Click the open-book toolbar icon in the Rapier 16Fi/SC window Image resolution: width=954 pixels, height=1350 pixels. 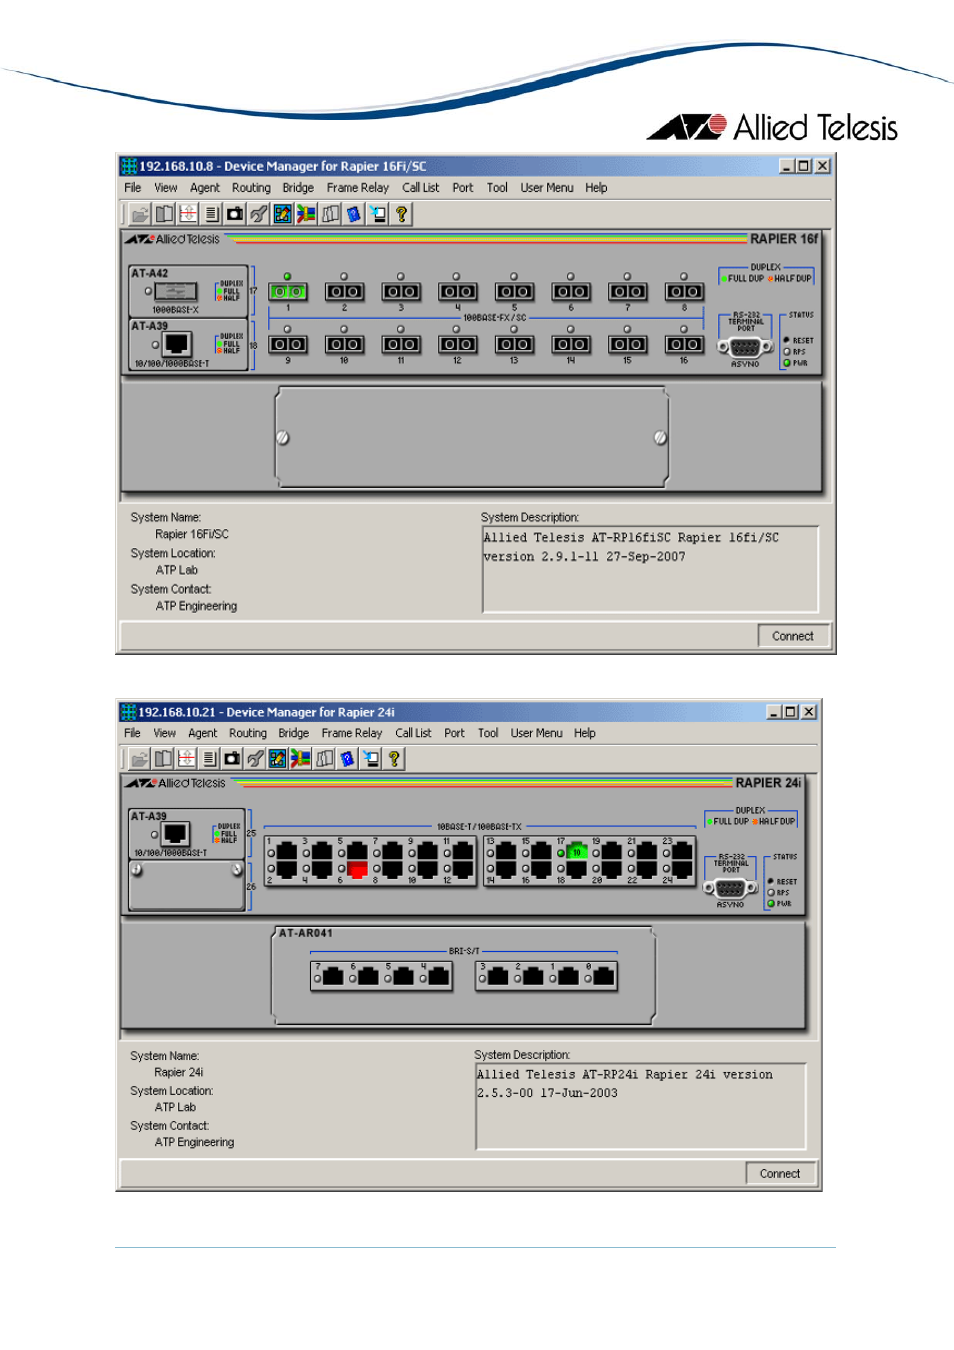click(164, 214)
